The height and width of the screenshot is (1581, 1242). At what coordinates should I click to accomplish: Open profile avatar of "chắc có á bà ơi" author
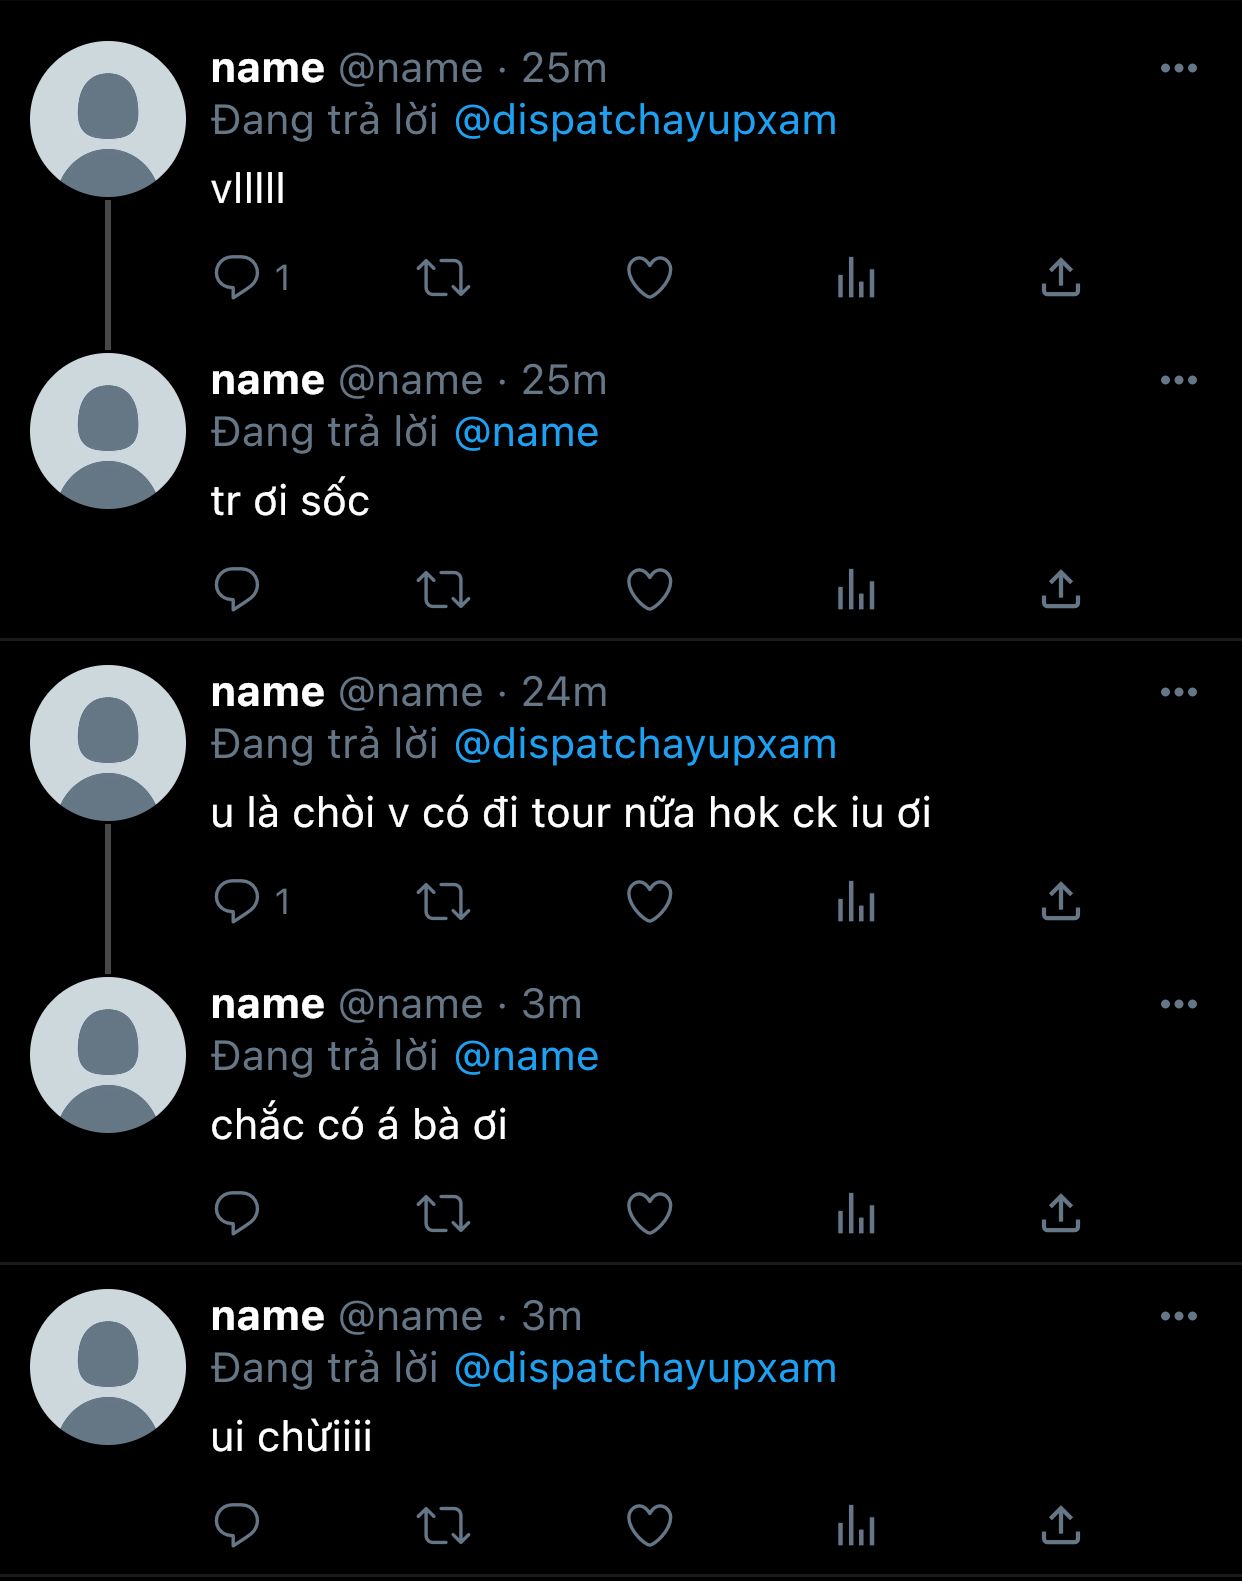point(108,1055)
